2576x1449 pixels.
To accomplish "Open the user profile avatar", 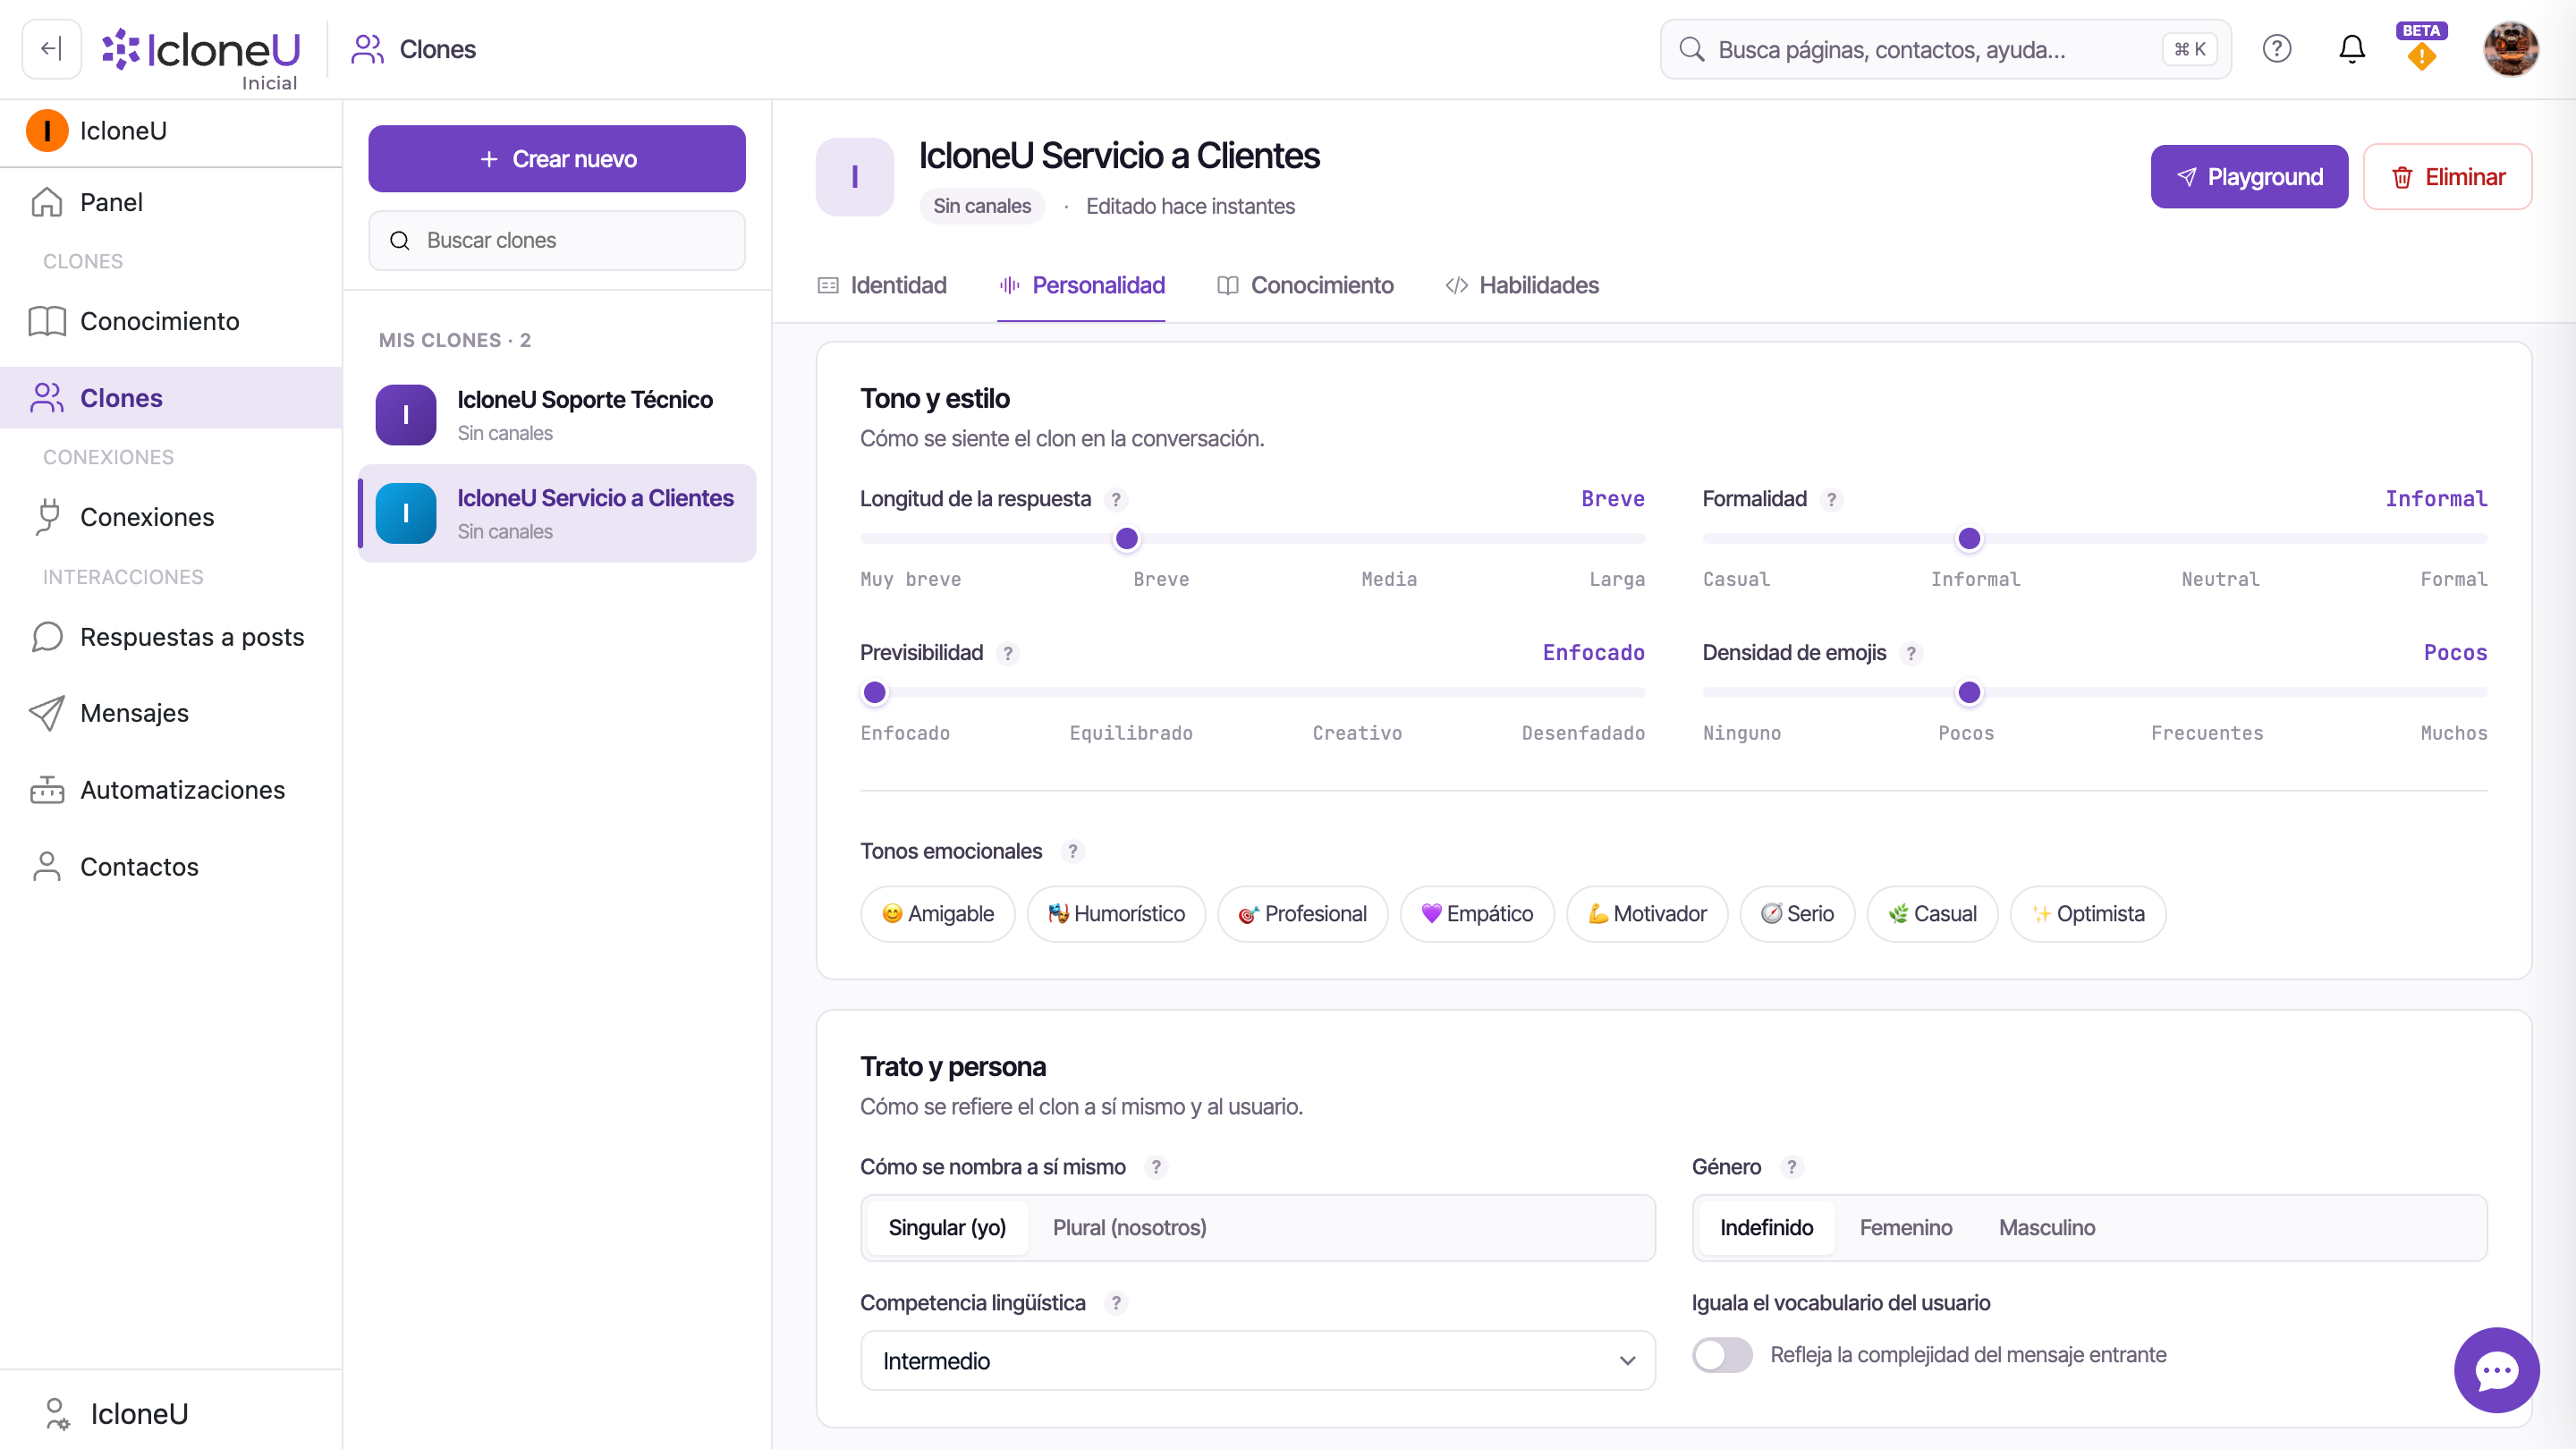I will (2511, 49).
